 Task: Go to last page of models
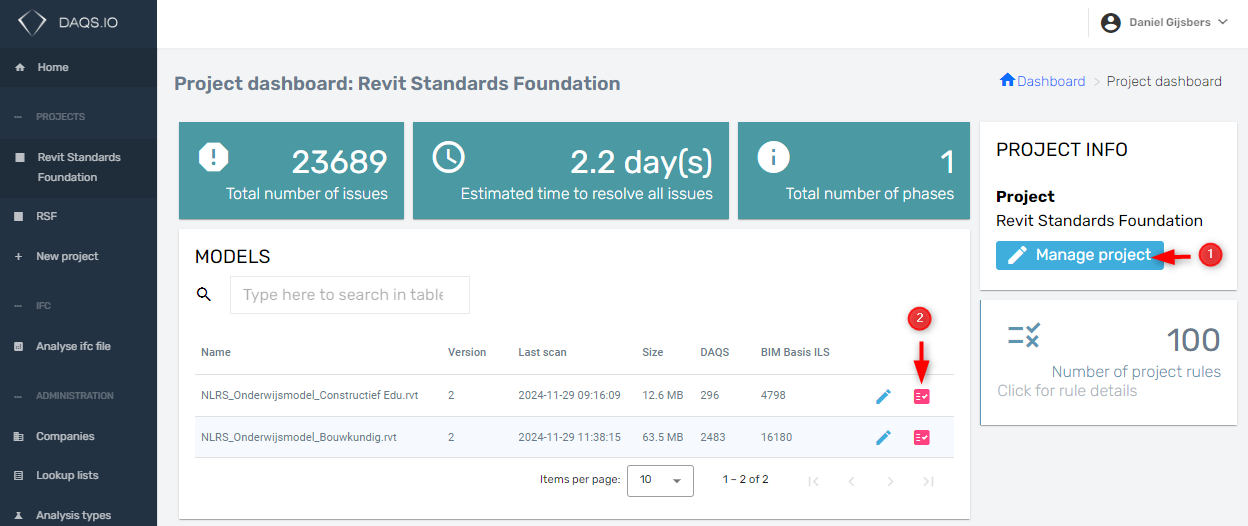point(928,481)
